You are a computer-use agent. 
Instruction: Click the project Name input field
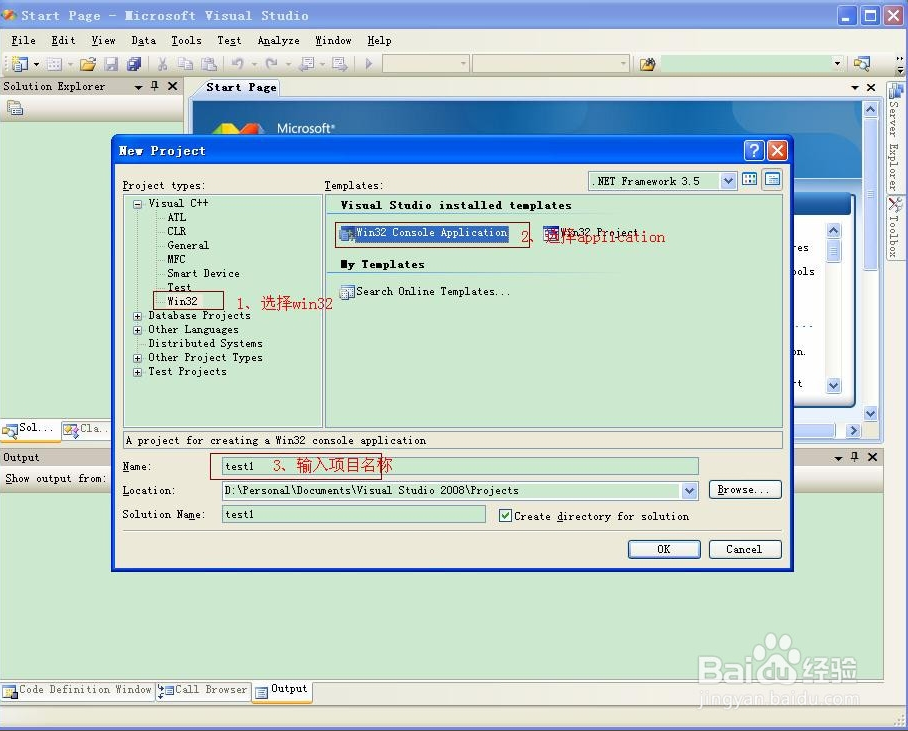click(460, 466)
